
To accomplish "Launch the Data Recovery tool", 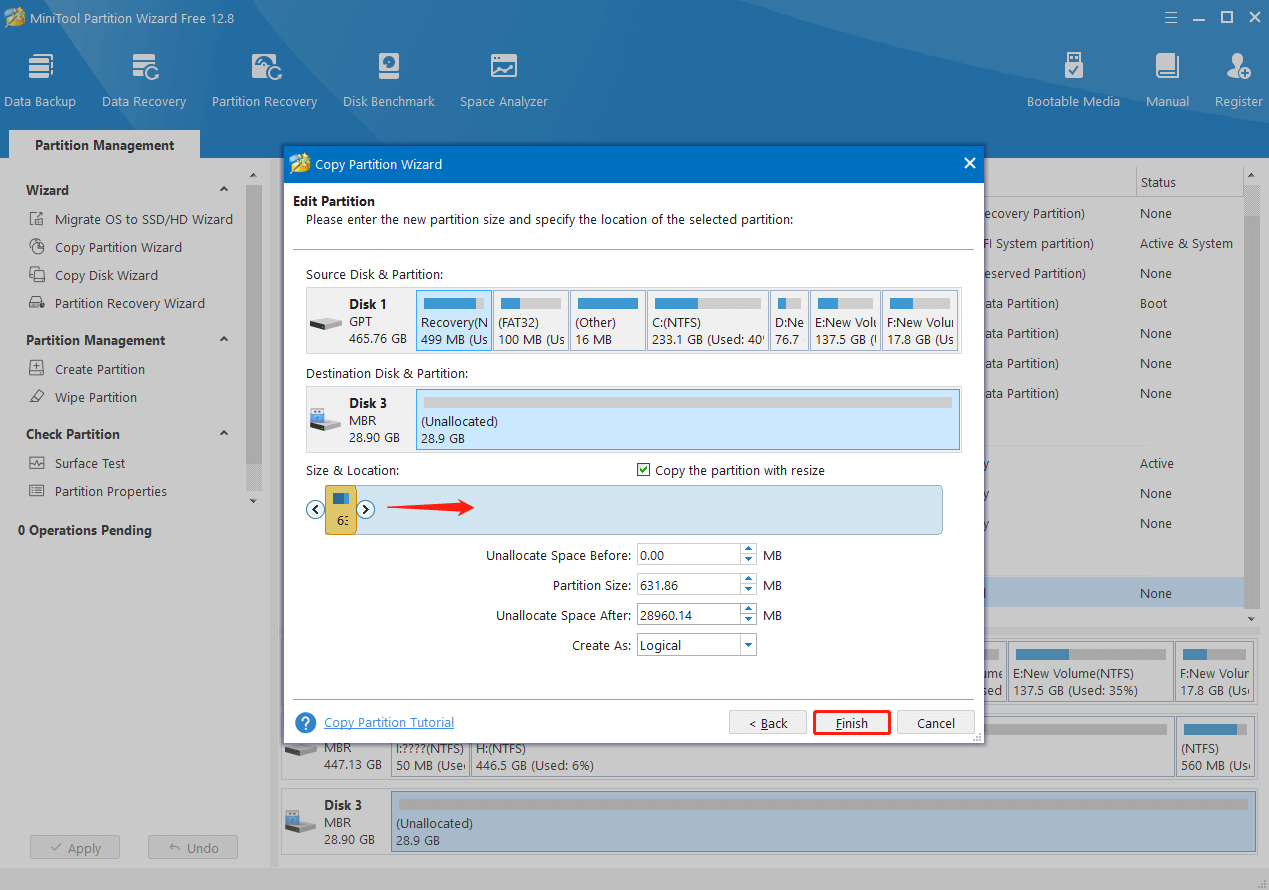I will click(144, 80).
